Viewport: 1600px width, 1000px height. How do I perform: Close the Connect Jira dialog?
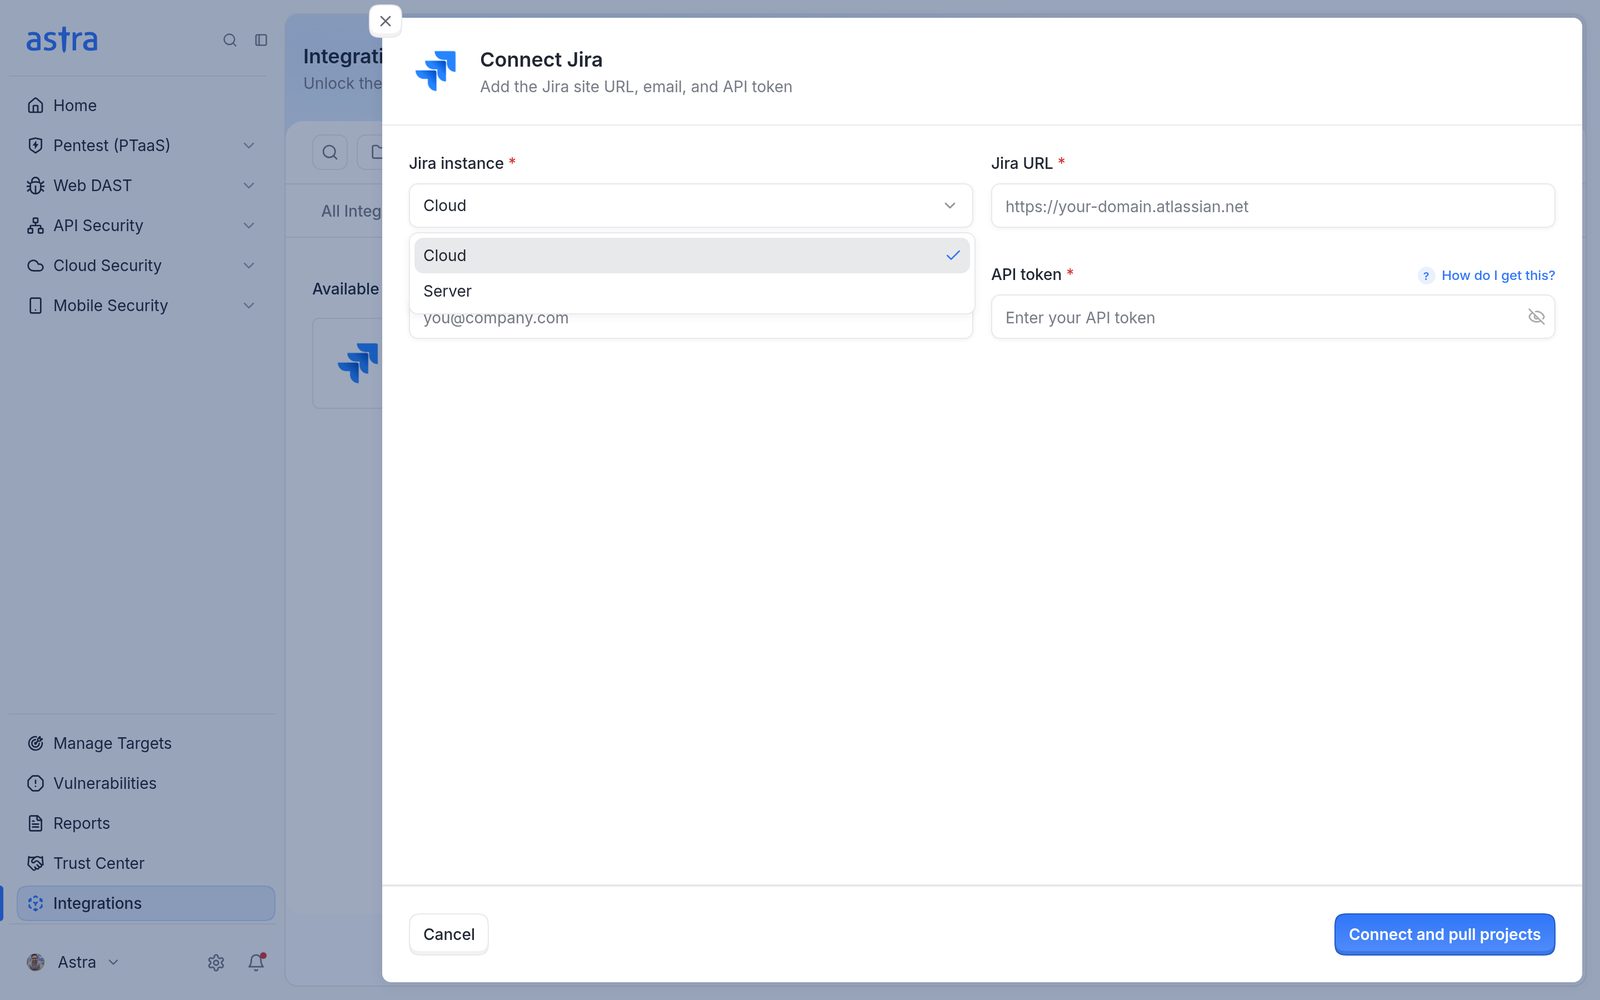coord(385,21)
